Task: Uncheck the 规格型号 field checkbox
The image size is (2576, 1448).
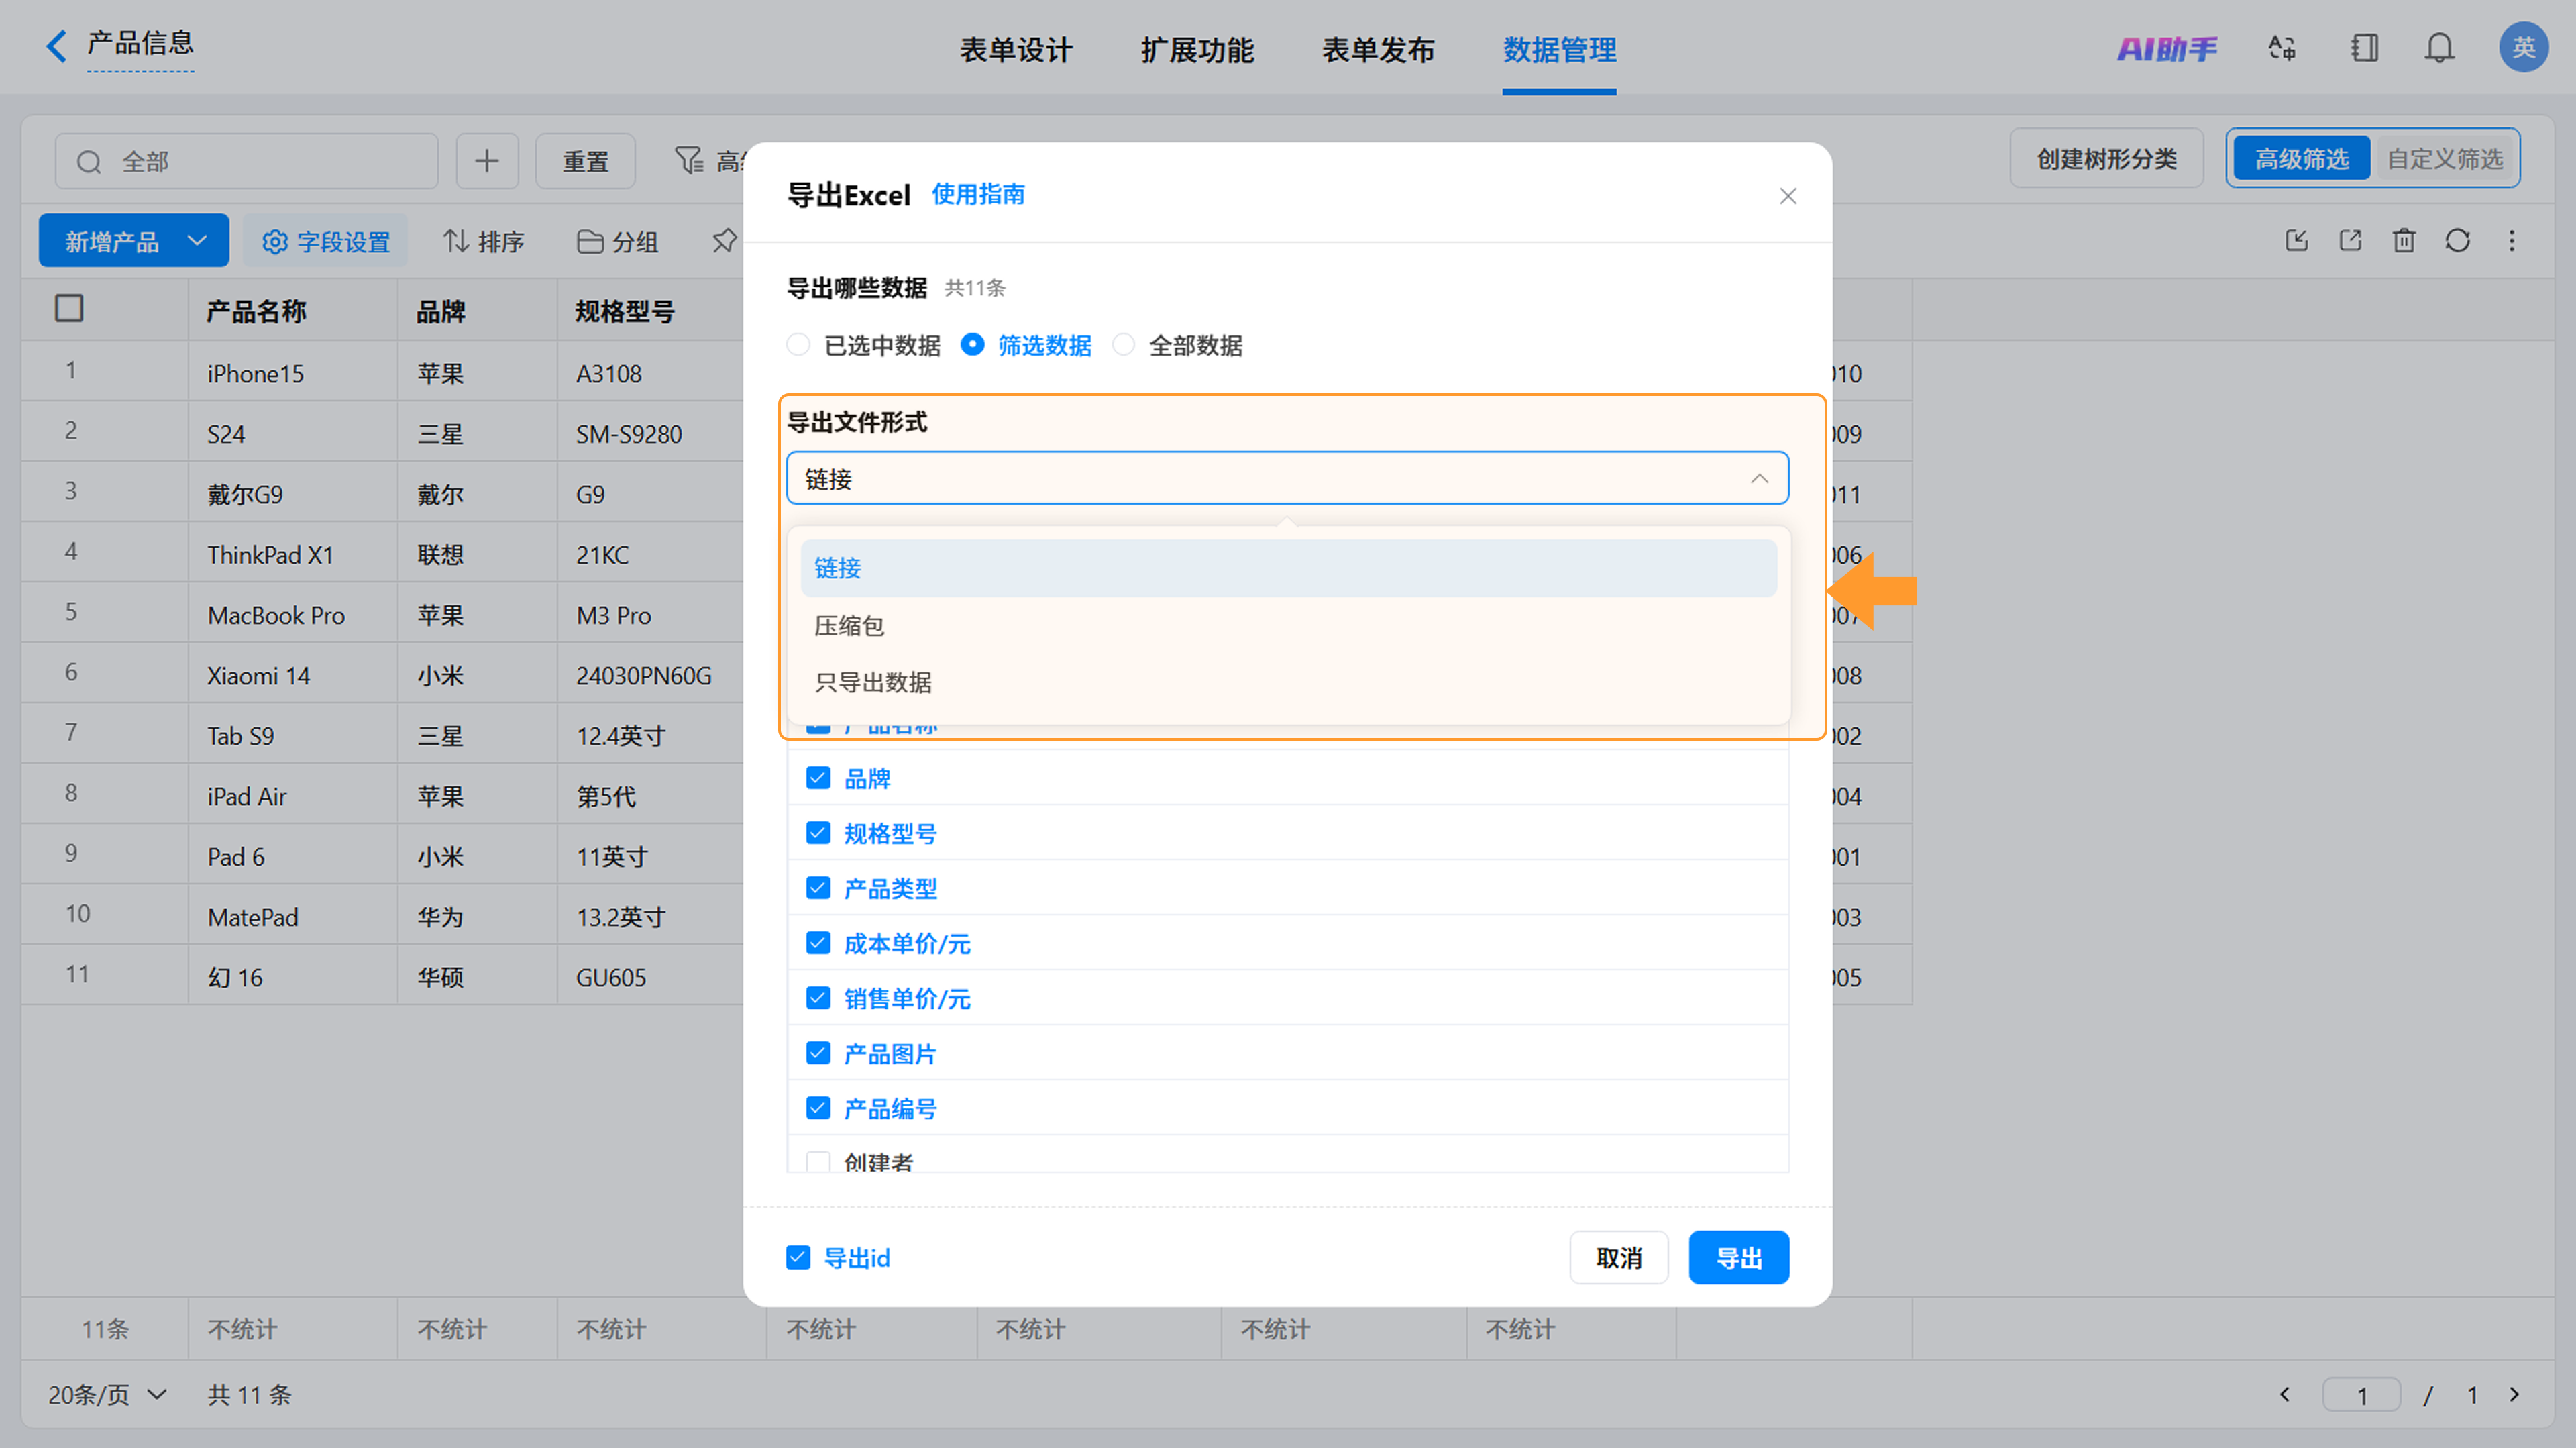Action: tap(818, 833)
